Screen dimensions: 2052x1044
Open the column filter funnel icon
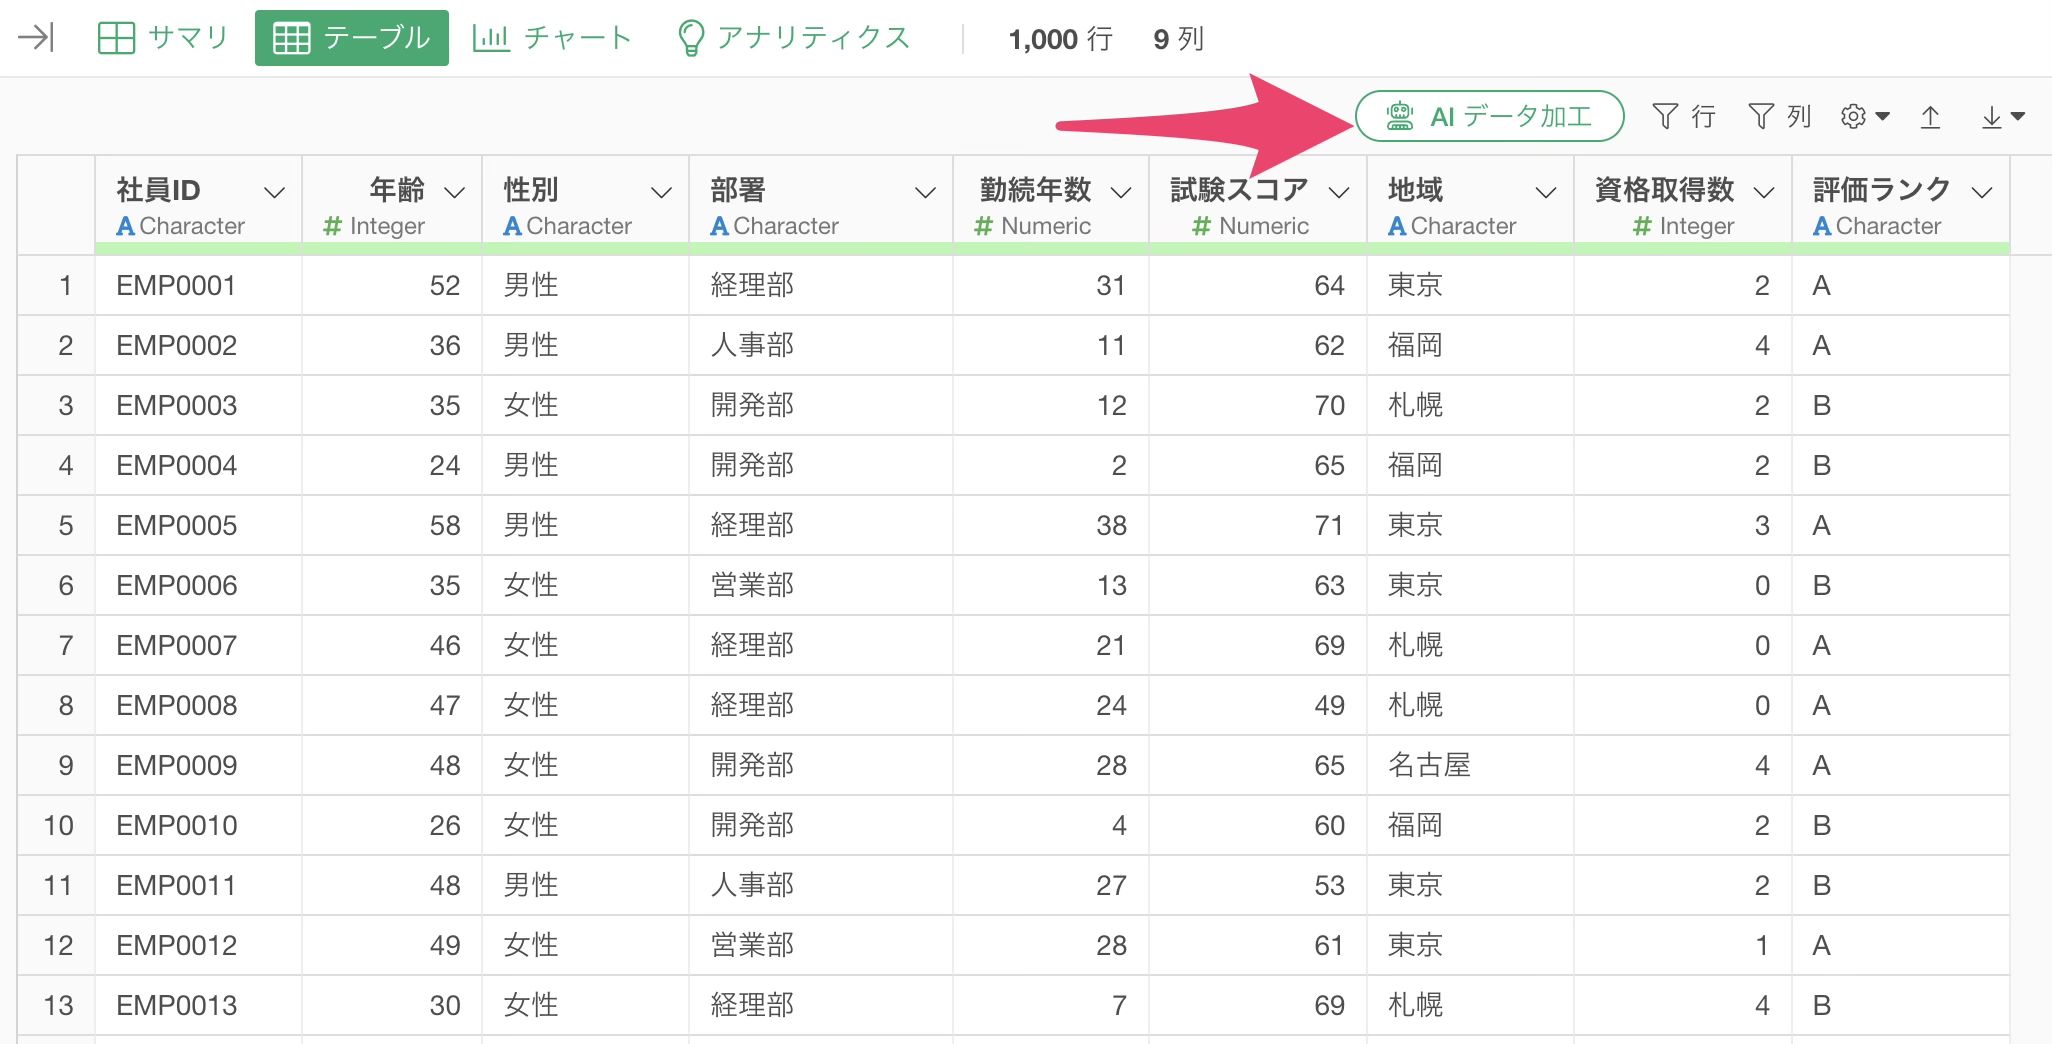[1761, 117]
